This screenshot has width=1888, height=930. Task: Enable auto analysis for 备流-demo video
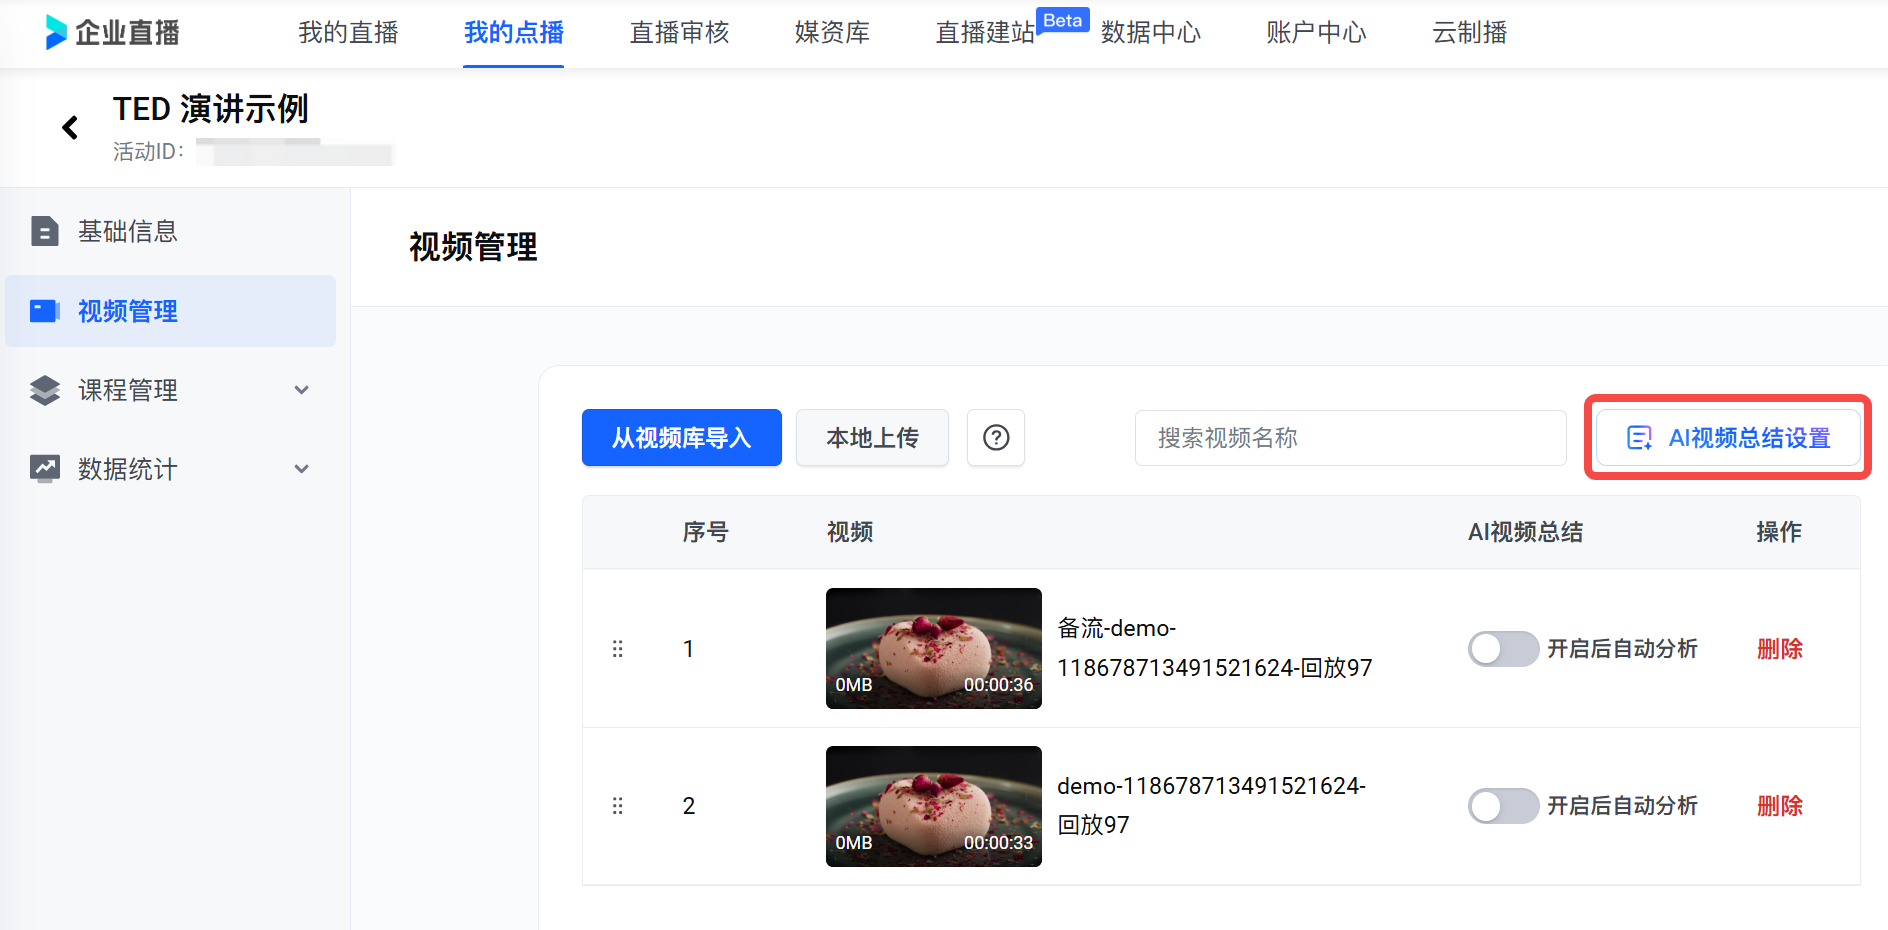click(x=1503, y=649)
